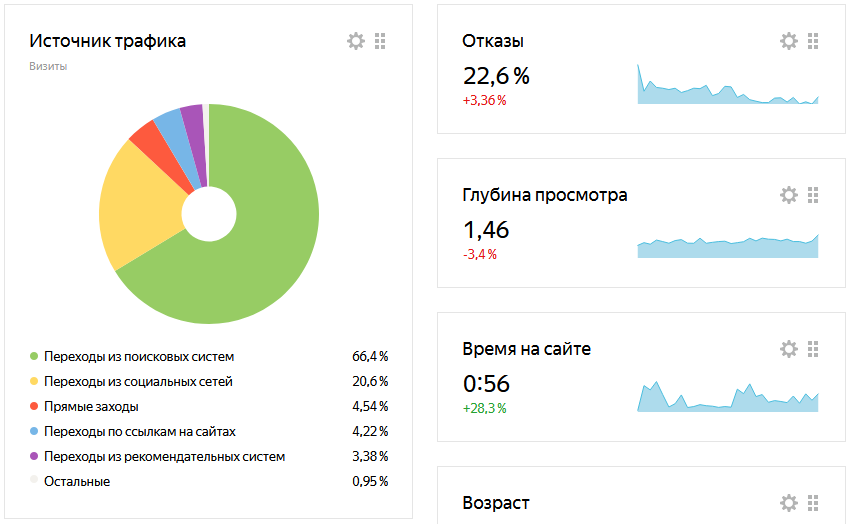Click grid handle icon of Отказы widget
The image size is (851, 524).
[812, 41]
